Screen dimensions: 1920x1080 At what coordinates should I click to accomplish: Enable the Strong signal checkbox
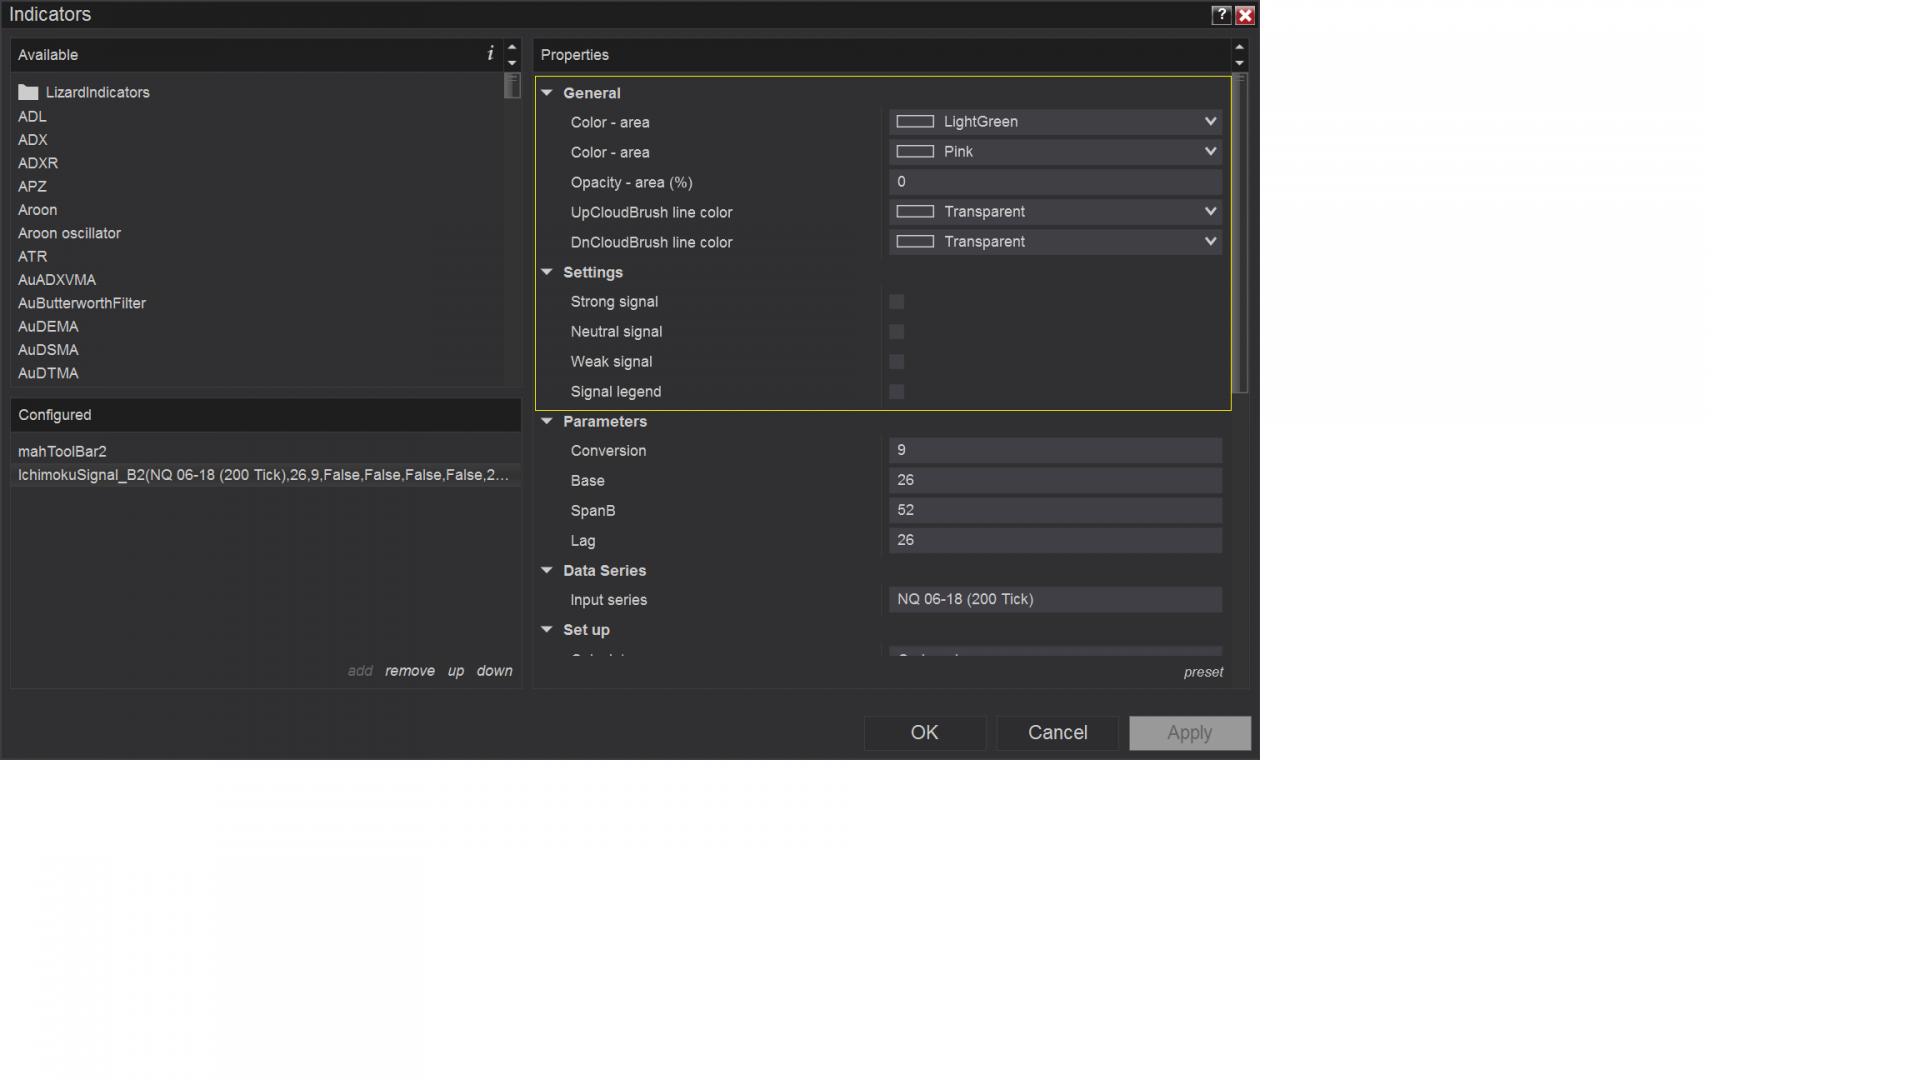click(x=896, y=302)
